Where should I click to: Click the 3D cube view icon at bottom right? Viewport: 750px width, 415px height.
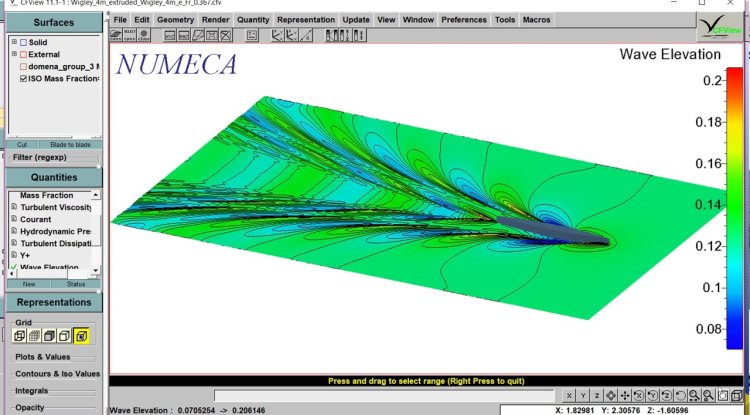(737, 395)
